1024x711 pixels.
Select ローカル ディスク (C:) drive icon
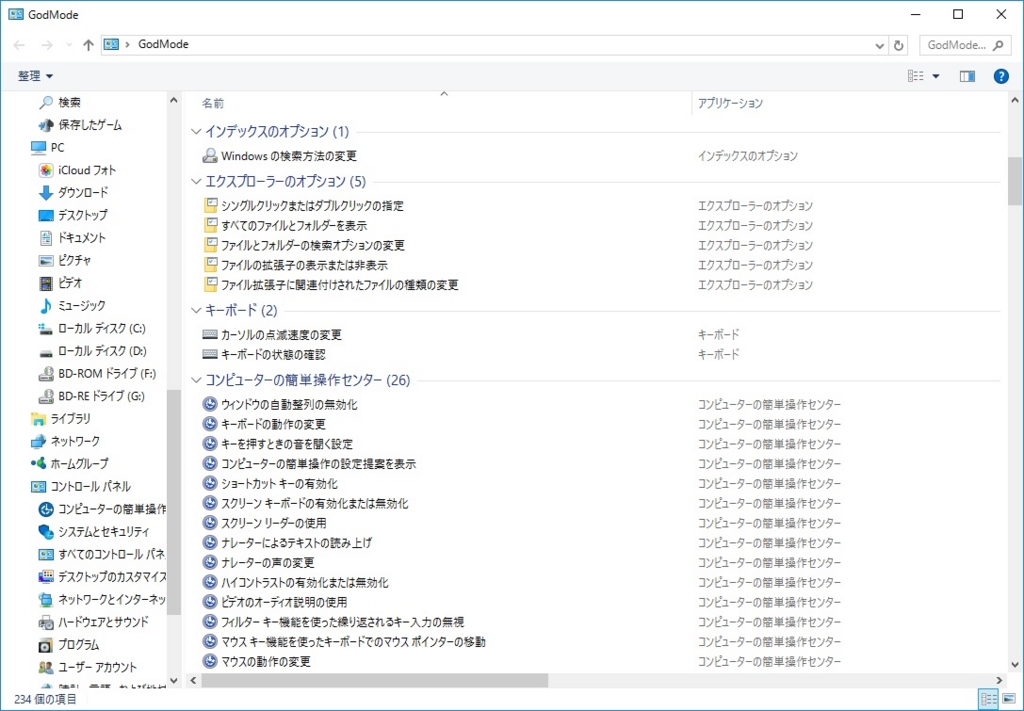[46, 328]
